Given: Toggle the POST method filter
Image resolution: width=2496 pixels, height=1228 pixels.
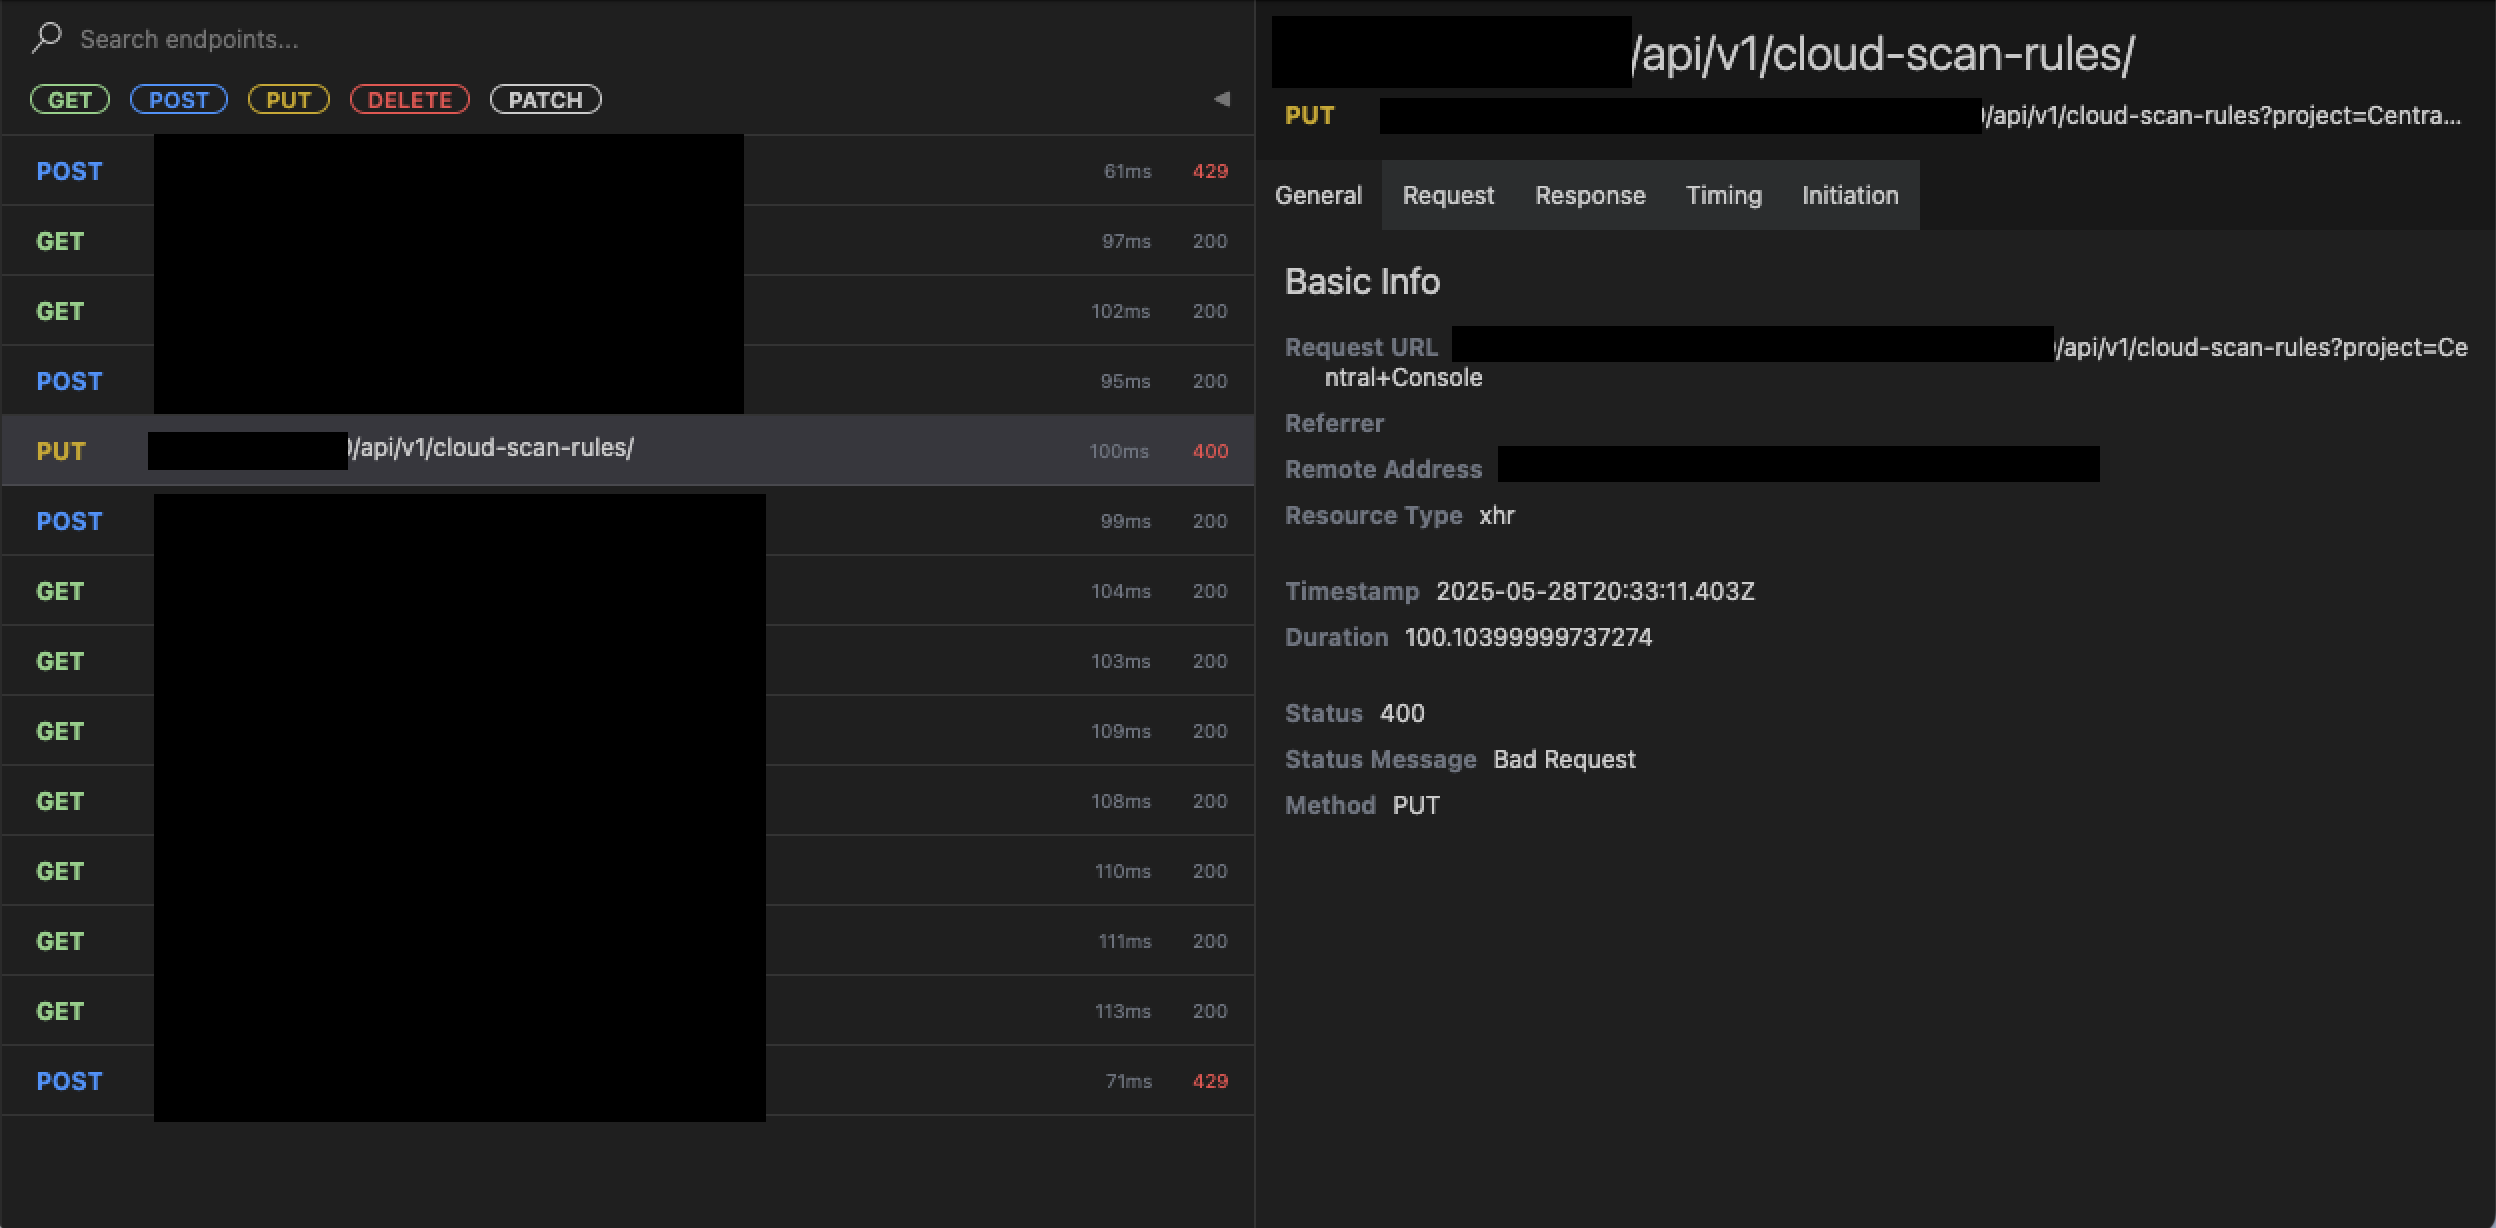Looking at the screenshot, I should pyautogui.click(x=179, y=100).
